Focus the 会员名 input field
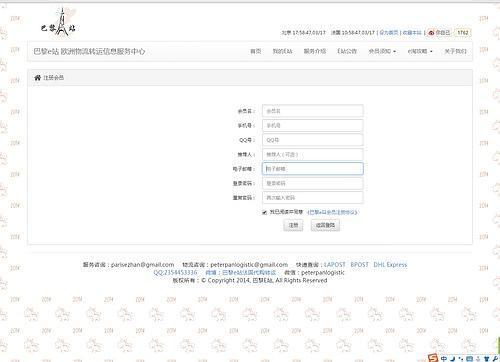This screenshot has width=500, height=362. pos(313,111)
